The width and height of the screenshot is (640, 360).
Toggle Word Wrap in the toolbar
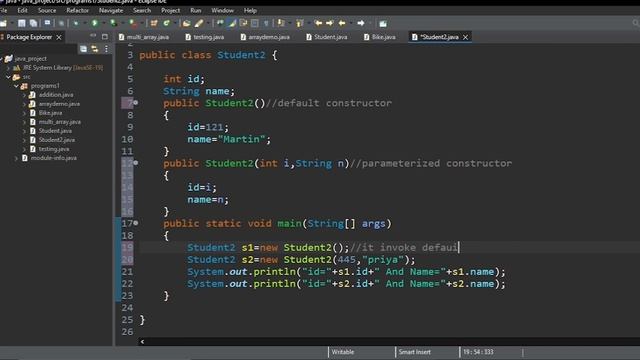(243, 23)
